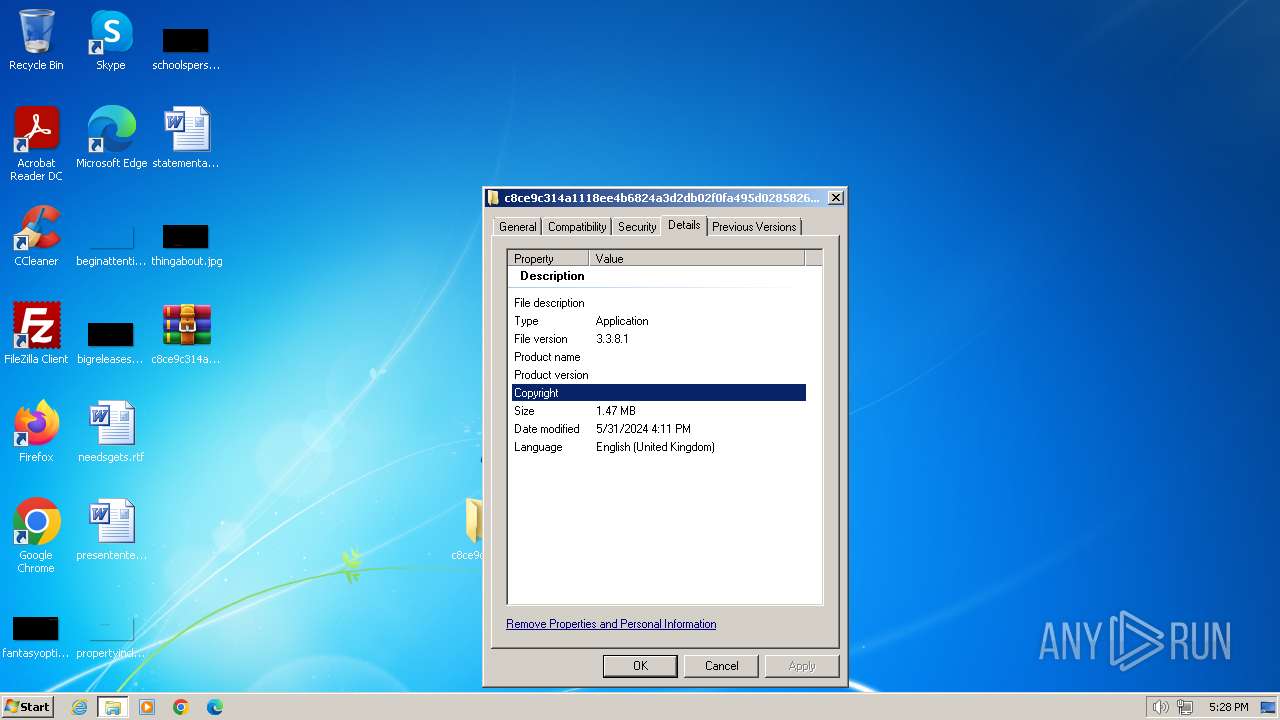The image size is (1280, 720).
Task: Select the c8ce9c314a... WinRAR archive icon
Action: 186,333
